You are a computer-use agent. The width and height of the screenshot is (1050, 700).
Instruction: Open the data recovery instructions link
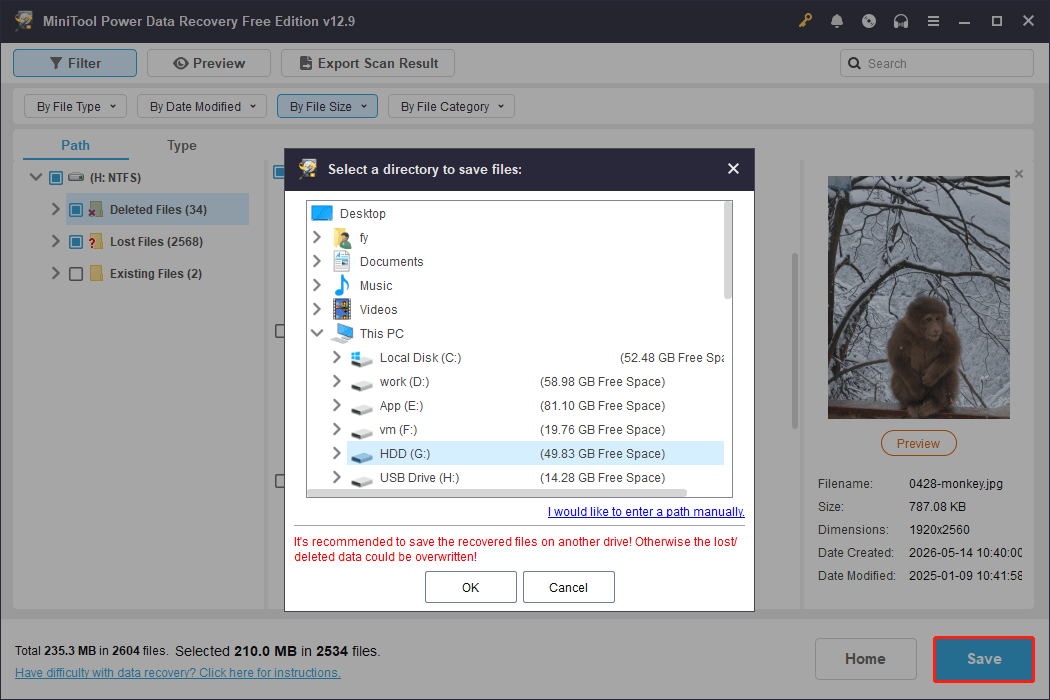click(177, 673)
